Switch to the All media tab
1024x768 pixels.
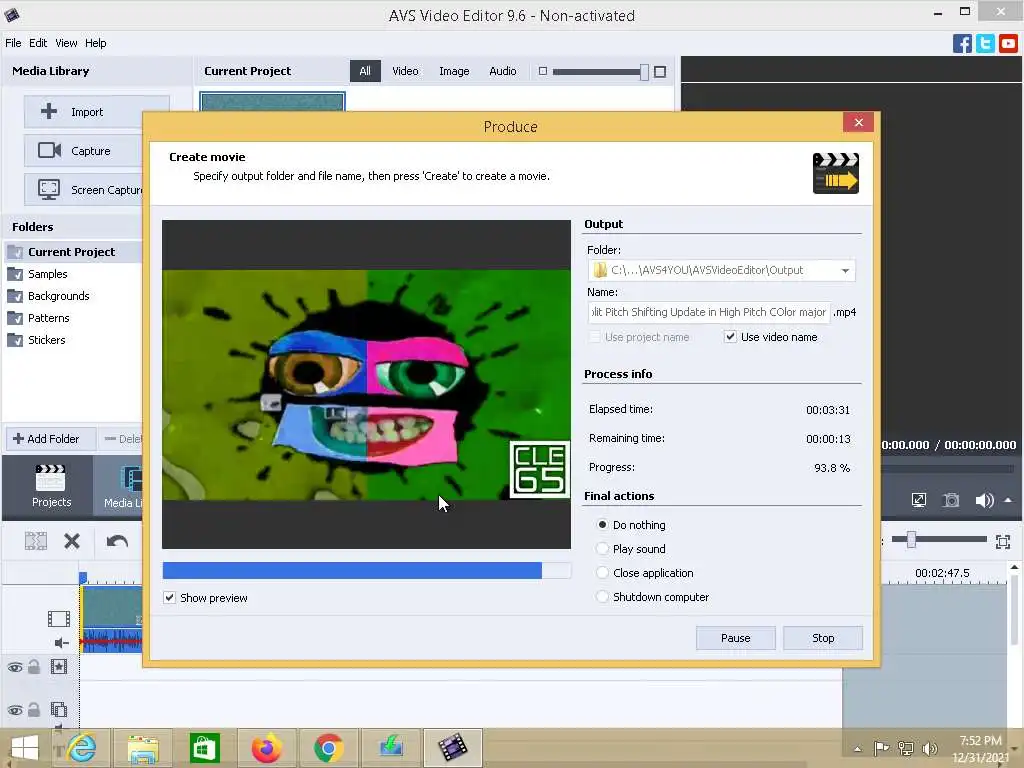[x=365, y=71]
